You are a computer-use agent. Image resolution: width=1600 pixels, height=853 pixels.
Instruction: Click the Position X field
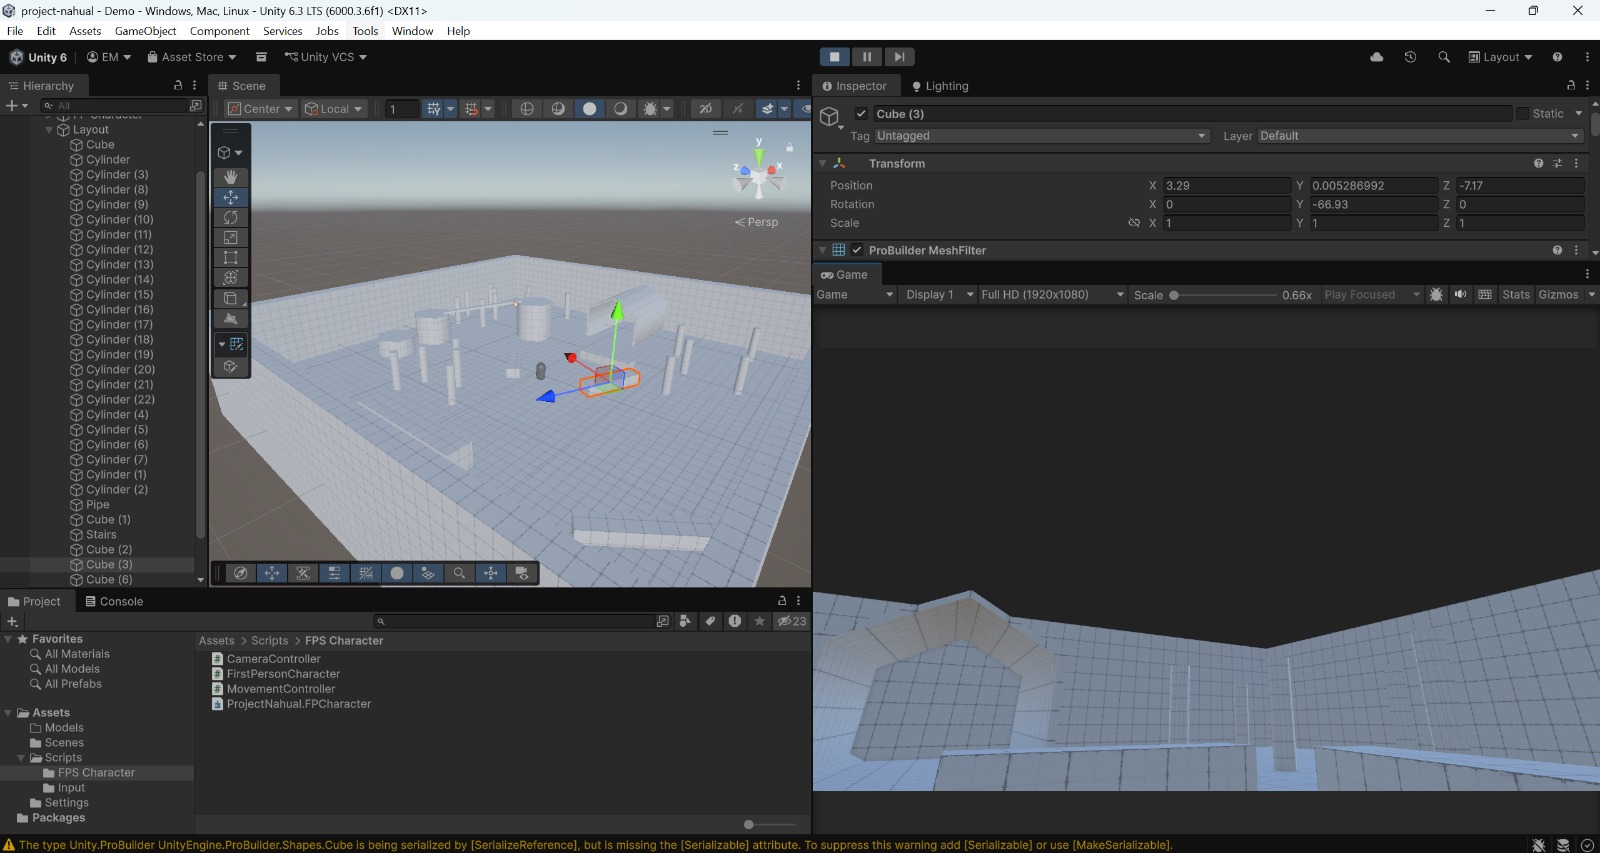tap(1227, 186)
